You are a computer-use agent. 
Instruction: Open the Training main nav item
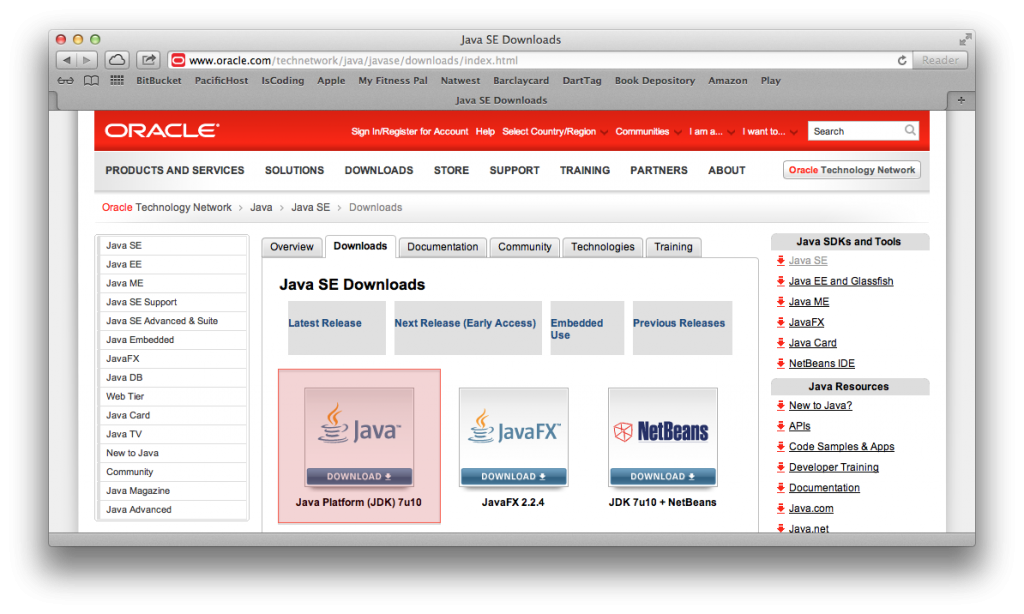click(584, 170)
